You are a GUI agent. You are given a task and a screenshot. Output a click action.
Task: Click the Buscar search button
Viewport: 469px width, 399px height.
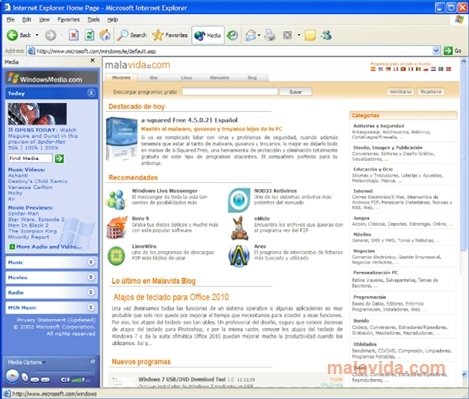295,92
